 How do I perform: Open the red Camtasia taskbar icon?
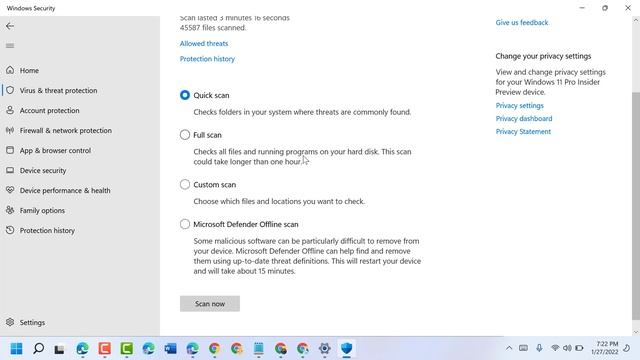point(104,349)
